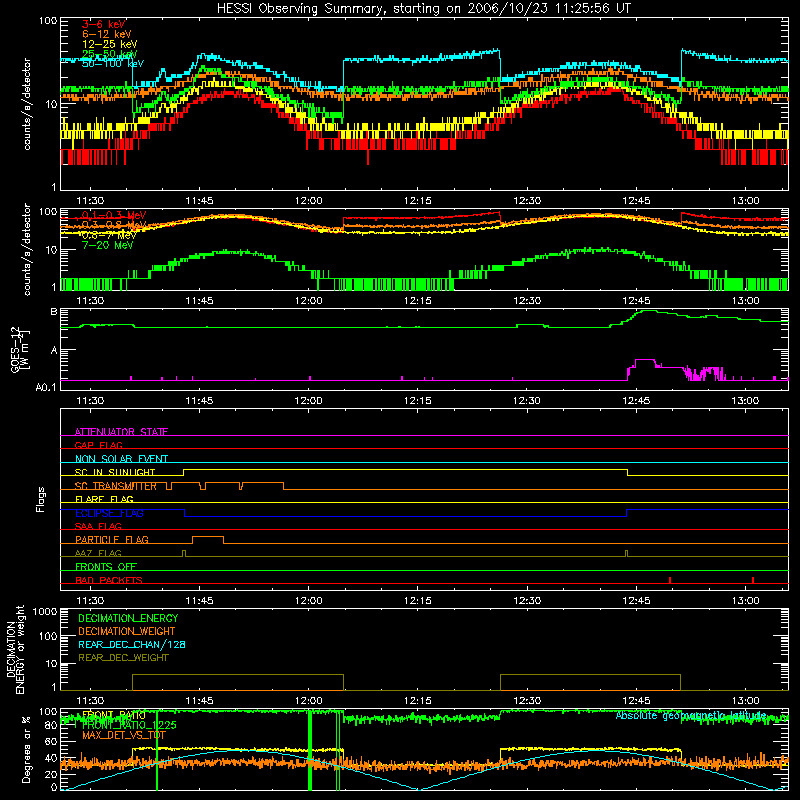The height and width of the screenshot is (800, 800).
Task: Click the FRONT_RATIO legend label
Action: (x=114, y=715)
